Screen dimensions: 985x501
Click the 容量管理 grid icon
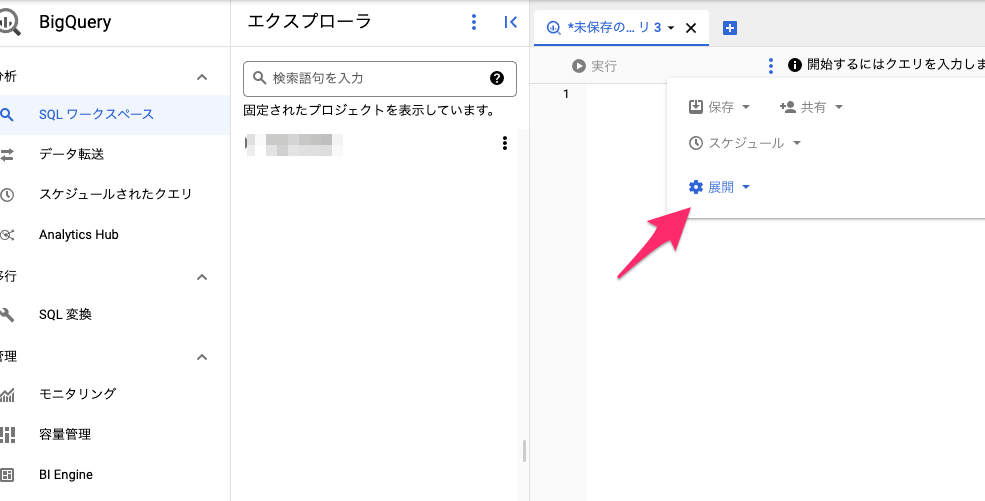6,434
